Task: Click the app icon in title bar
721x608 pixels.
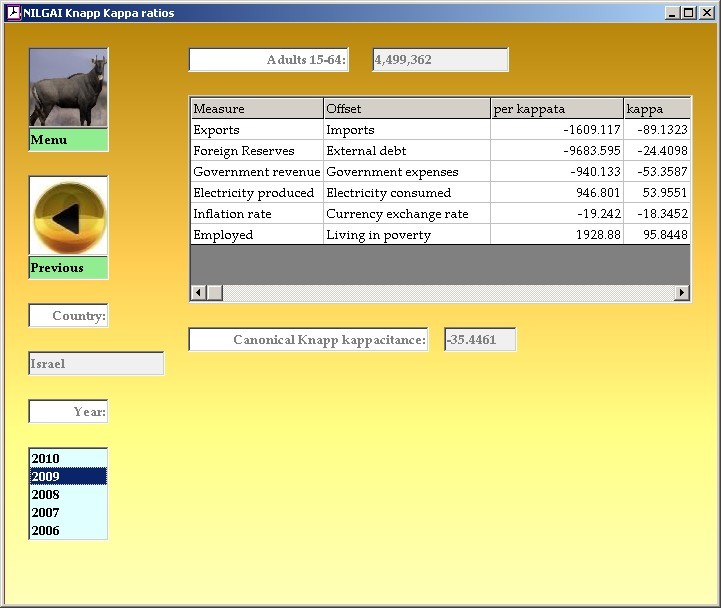Action: pyautogui.click(x=13, y=13)
